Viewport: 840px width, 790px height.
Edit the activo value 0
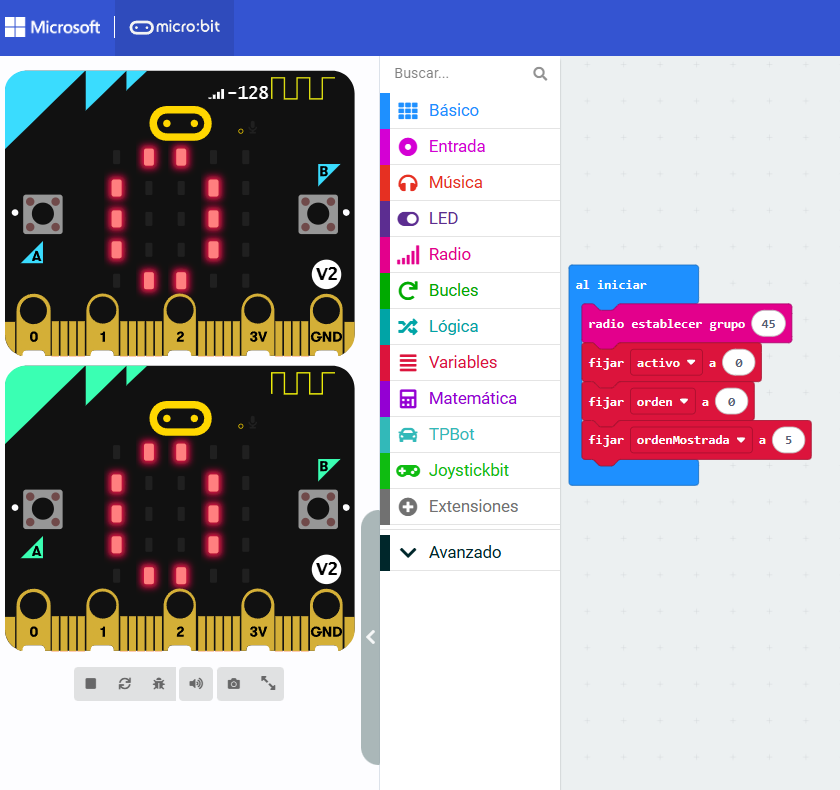(738, 363)
